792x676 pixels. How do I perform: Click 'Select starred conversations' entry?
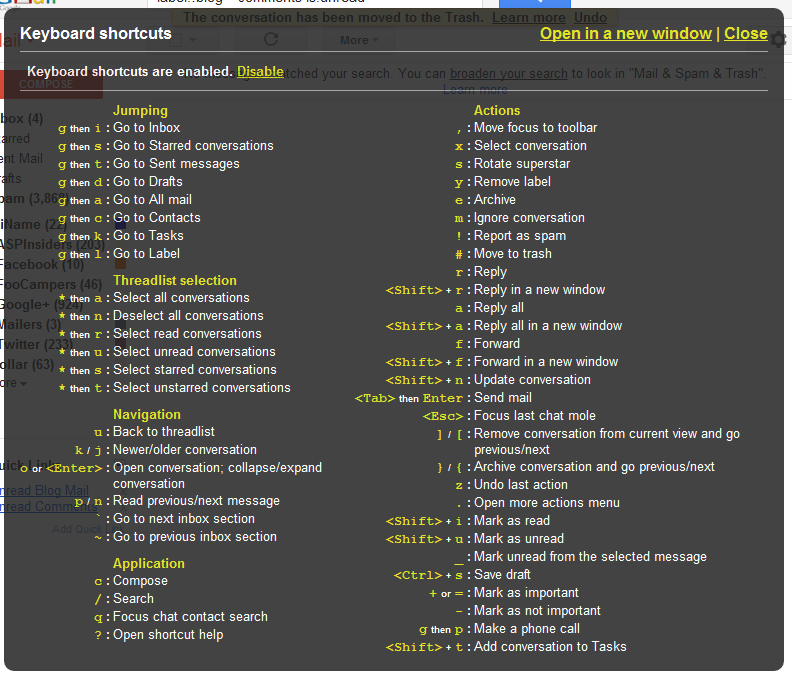point(194,370)
